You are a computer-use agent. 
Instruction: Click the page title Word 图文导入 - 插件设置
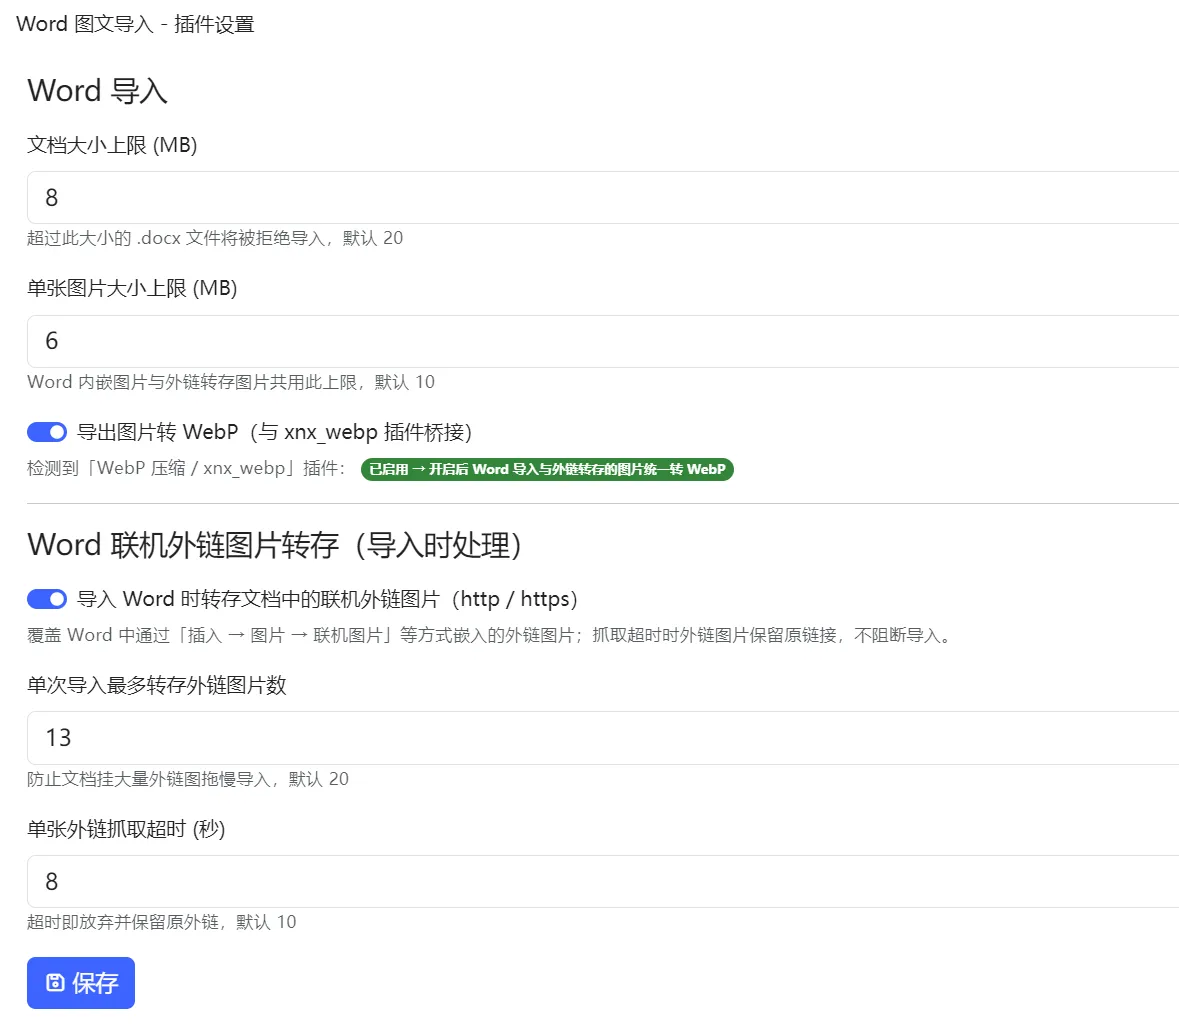click(135, 24)
